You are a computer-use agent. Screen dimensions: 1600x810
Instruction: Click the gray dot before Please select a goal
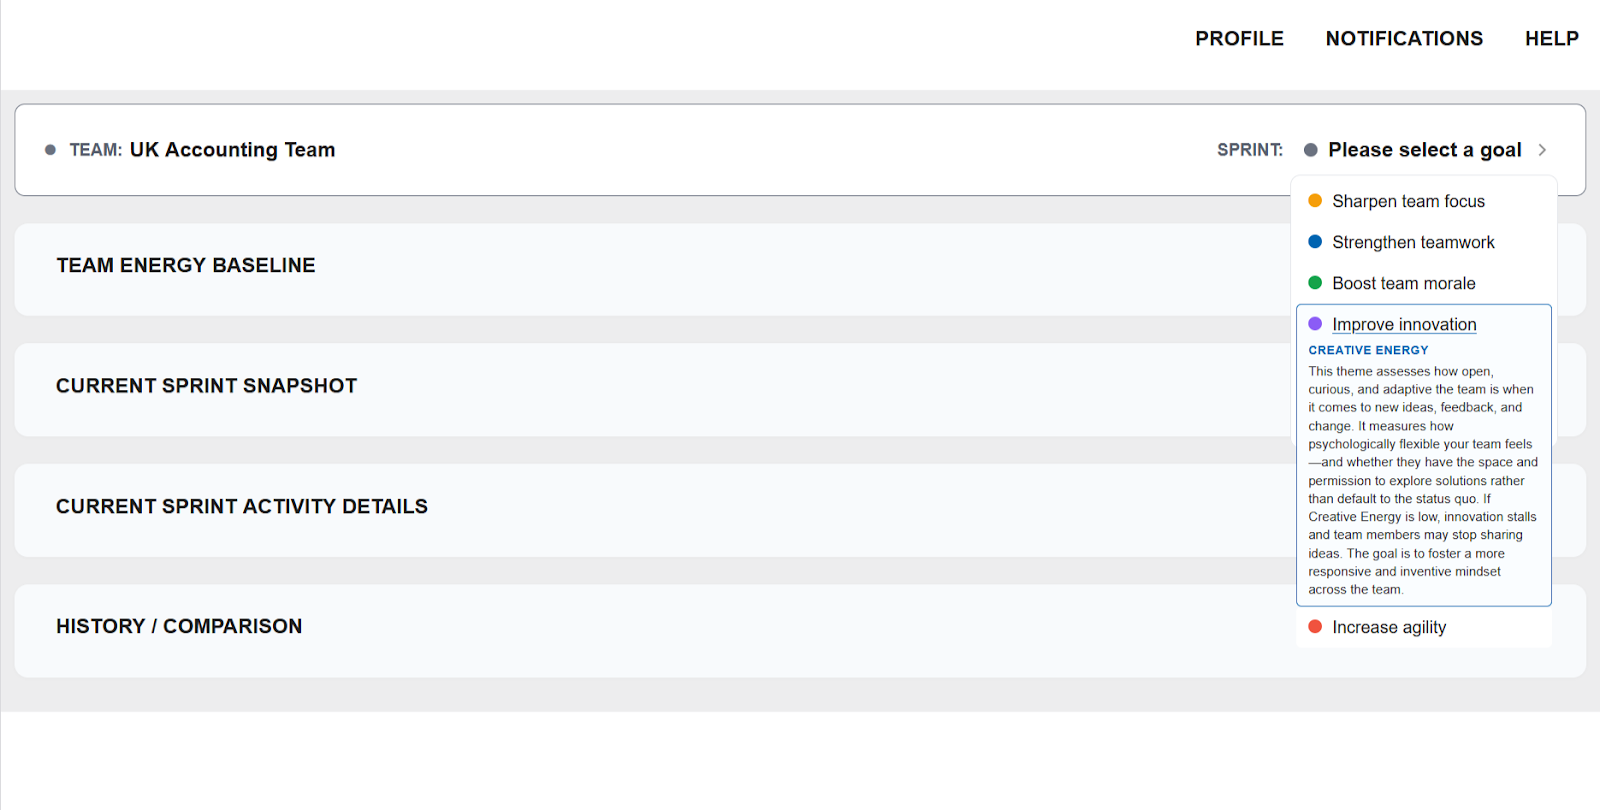(x=1310, y=150)
